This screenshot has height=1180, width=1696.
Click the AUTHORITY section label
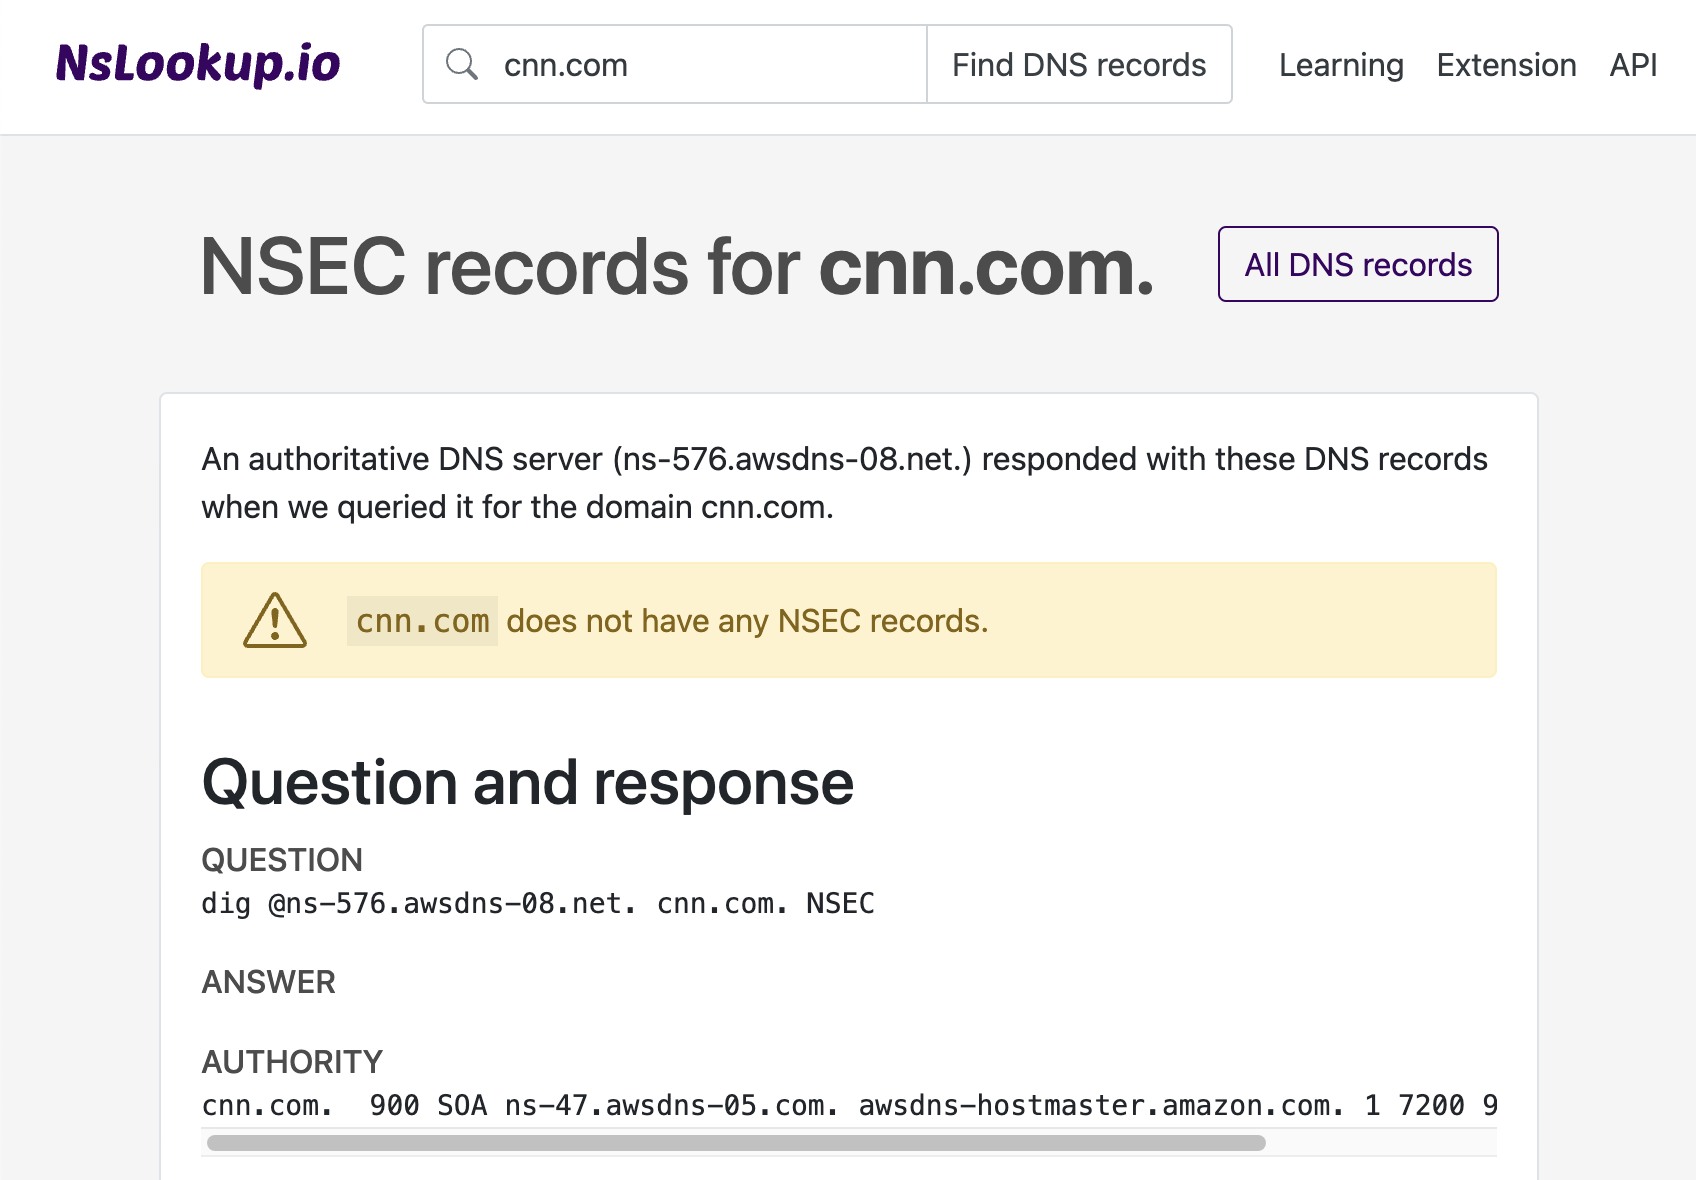coord(292,1061)
